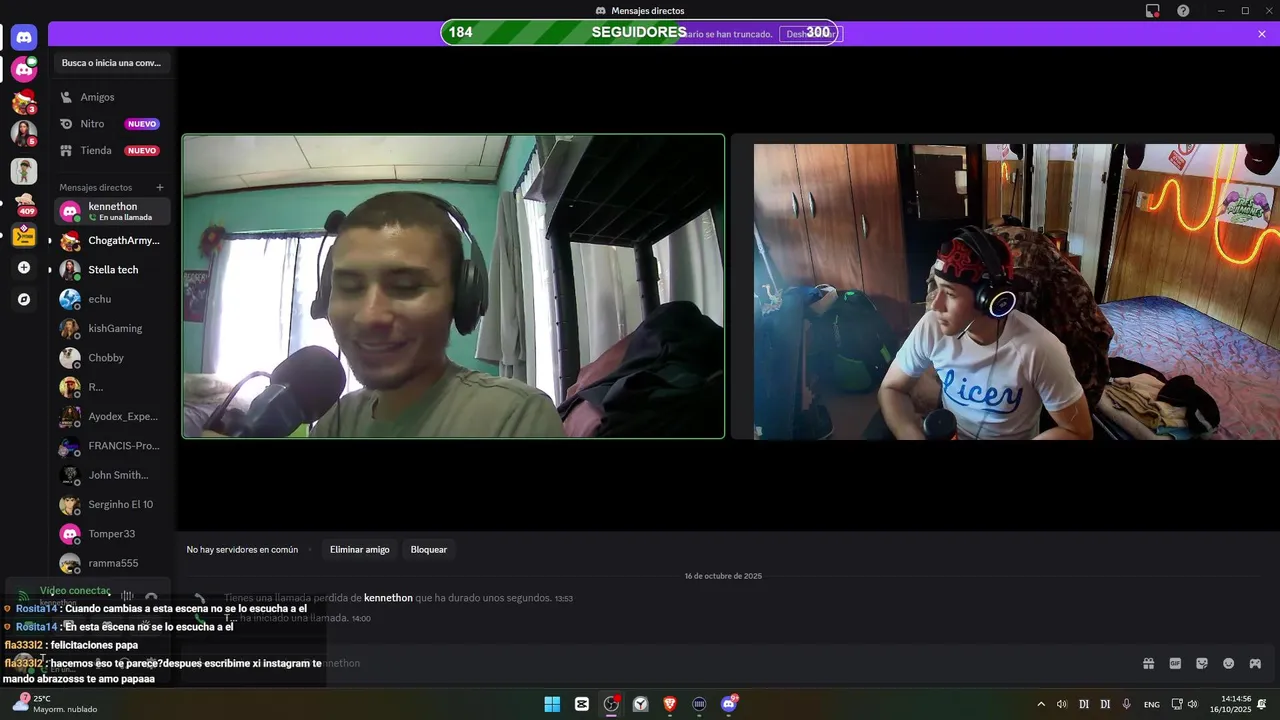Open weather widget 25°C
Screen dimensions: 1280x720
coord(55,704)
